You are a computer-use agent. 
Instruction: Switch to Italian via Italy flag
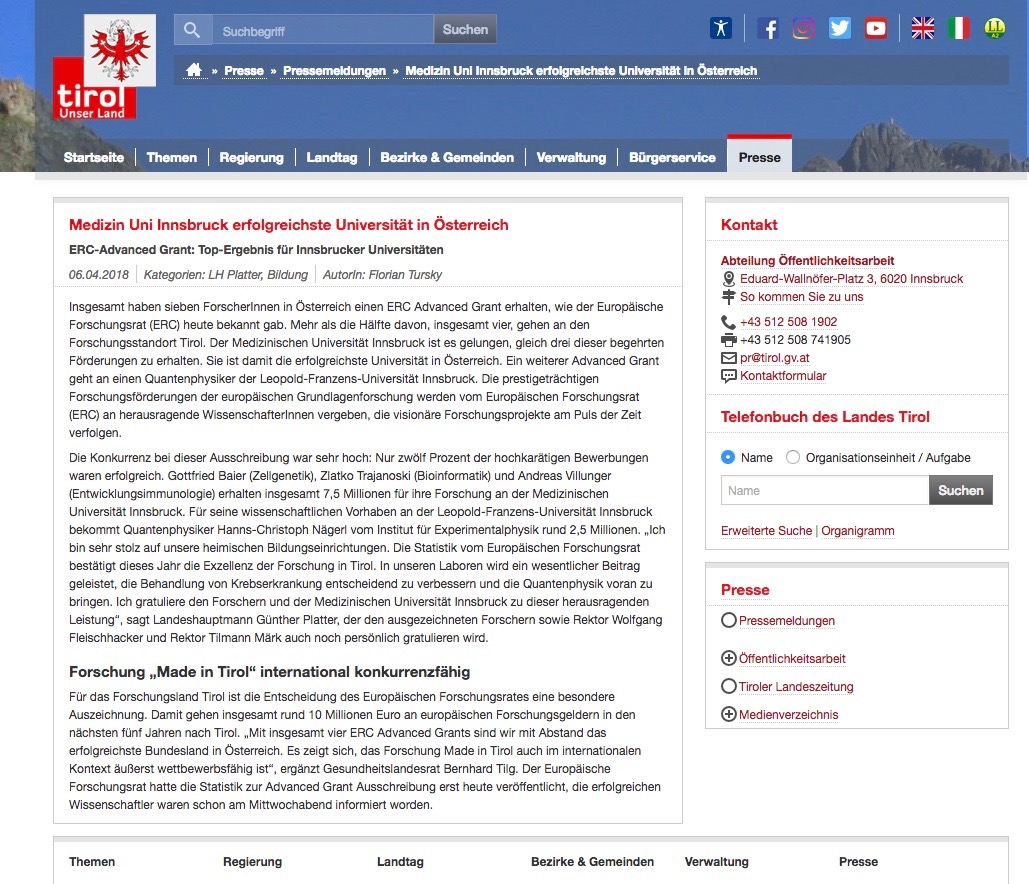959,28
